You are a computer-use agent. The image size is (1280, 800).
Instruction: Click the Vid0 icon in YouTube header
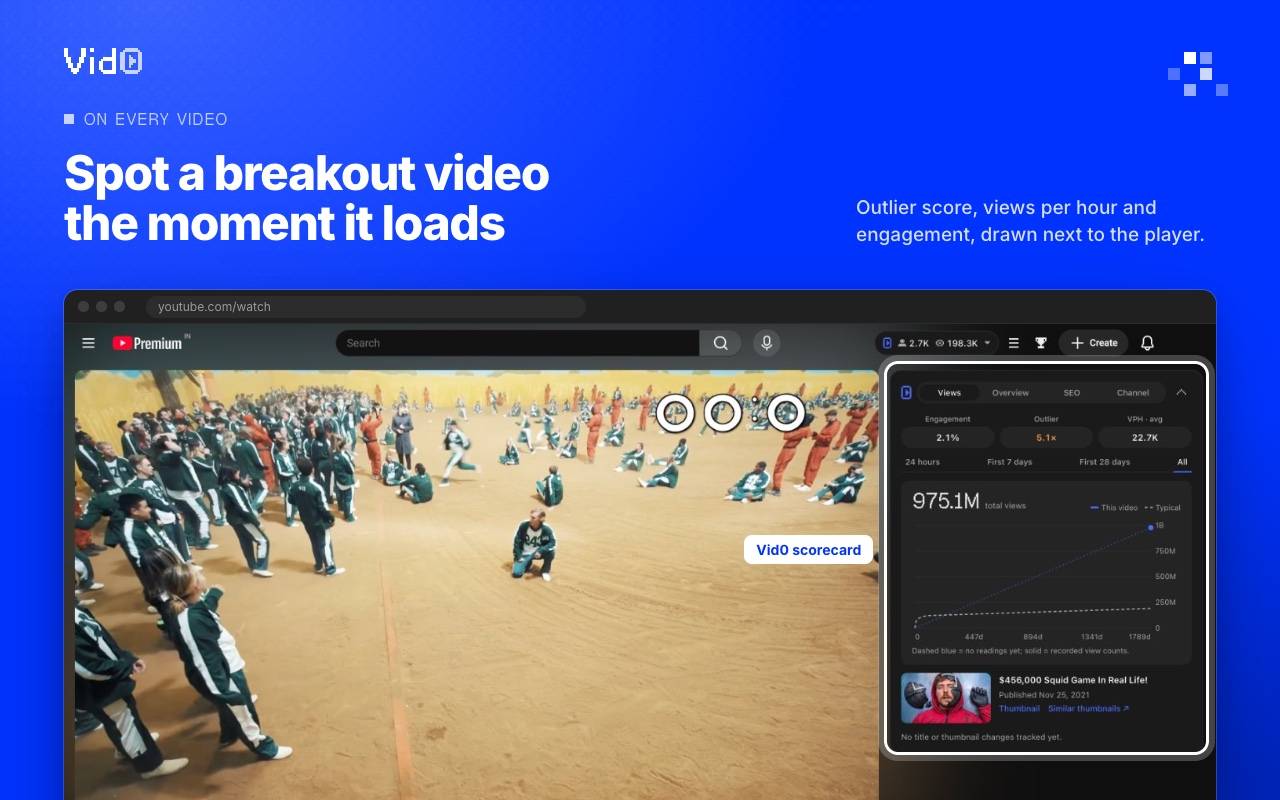pyautogui.click(x=887, y=343)
